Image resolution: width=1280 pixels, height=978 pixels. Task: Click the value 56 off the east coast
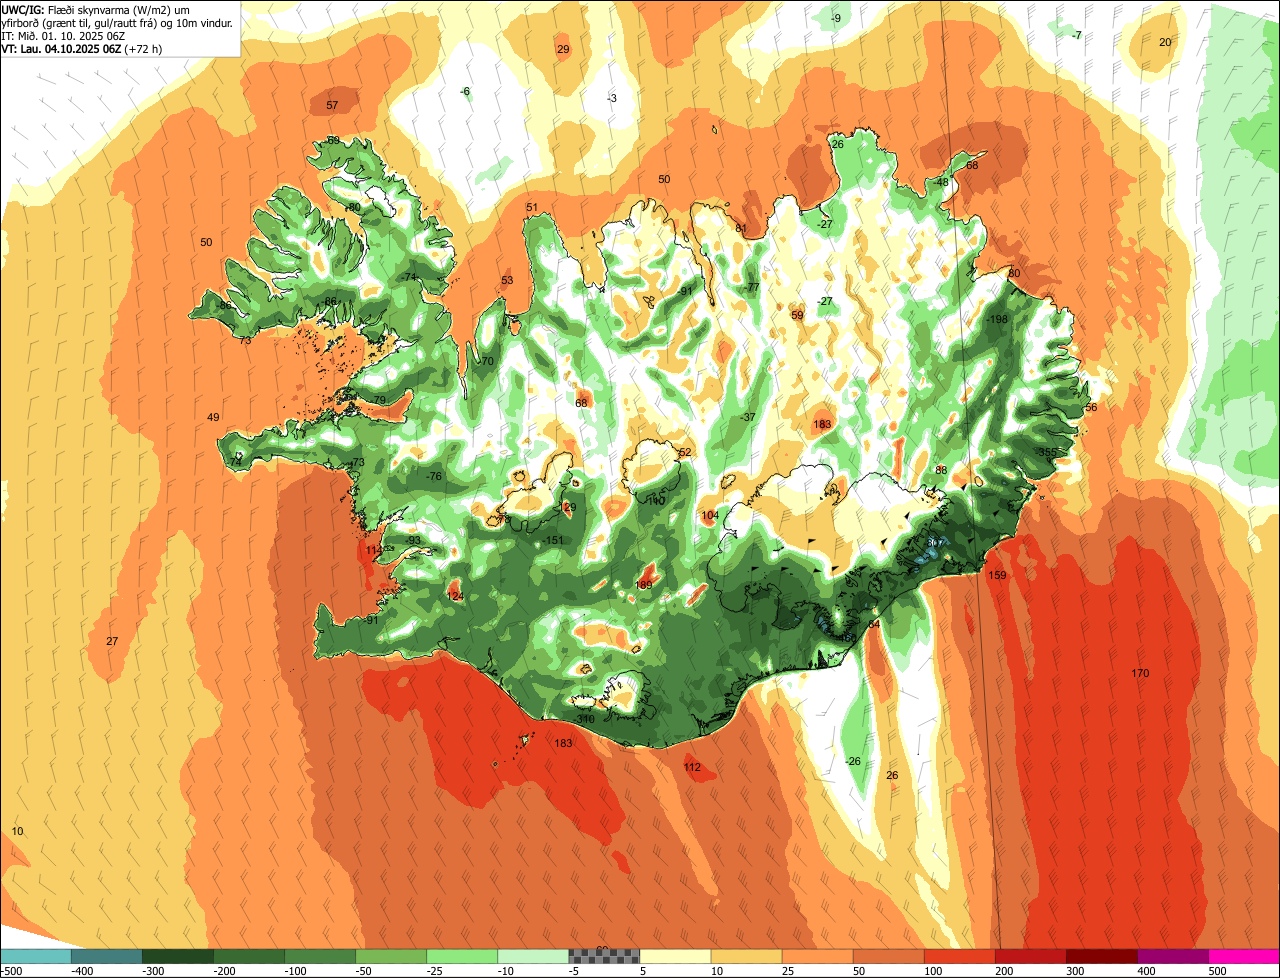[1091, 407]
